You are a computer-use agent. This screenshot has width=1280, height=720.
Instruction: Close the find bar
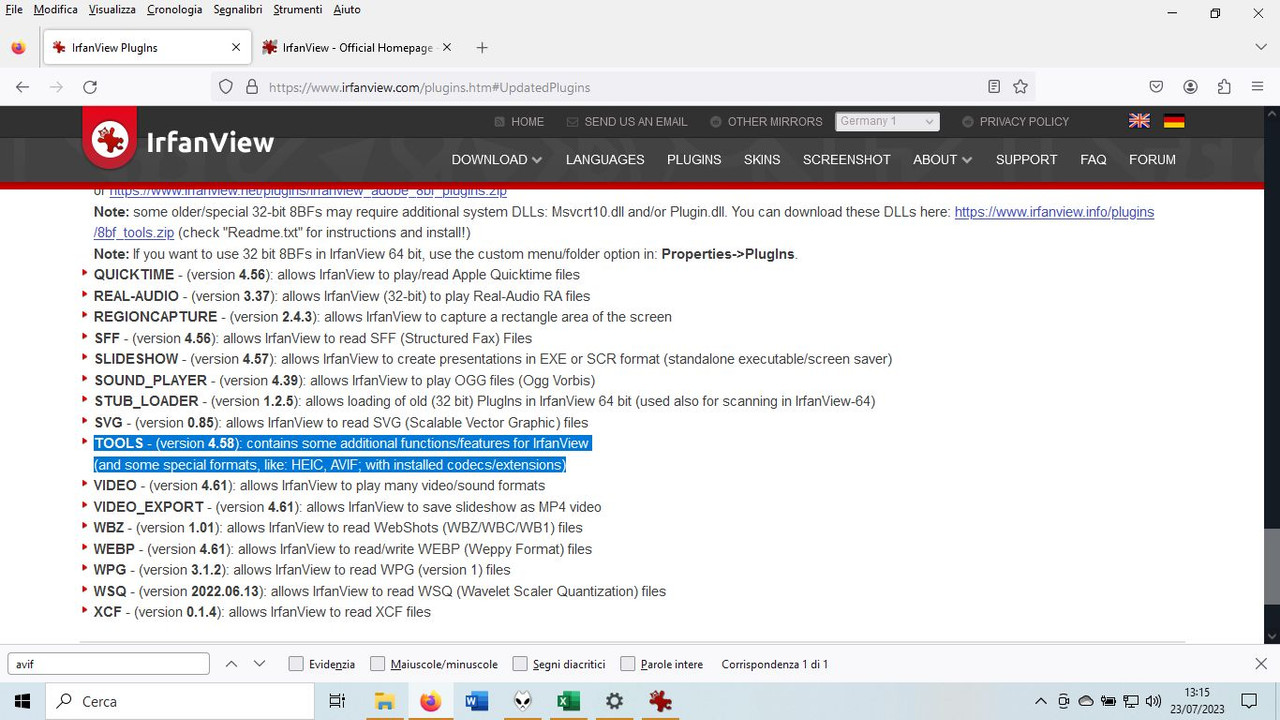click(1261, 664)
